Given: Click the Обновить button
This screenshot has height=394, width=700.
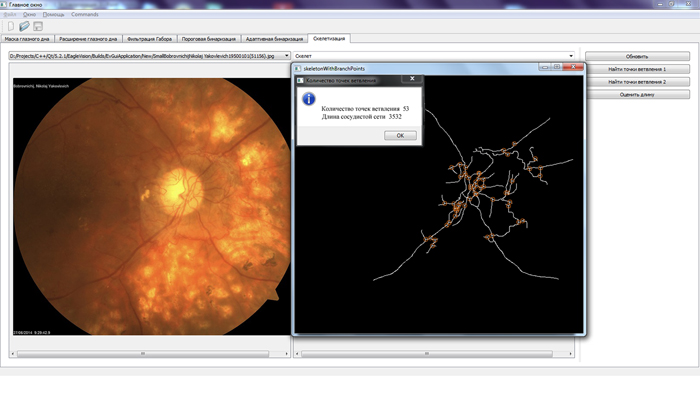Looking at the screenshot, I should (x=637, y=56).
